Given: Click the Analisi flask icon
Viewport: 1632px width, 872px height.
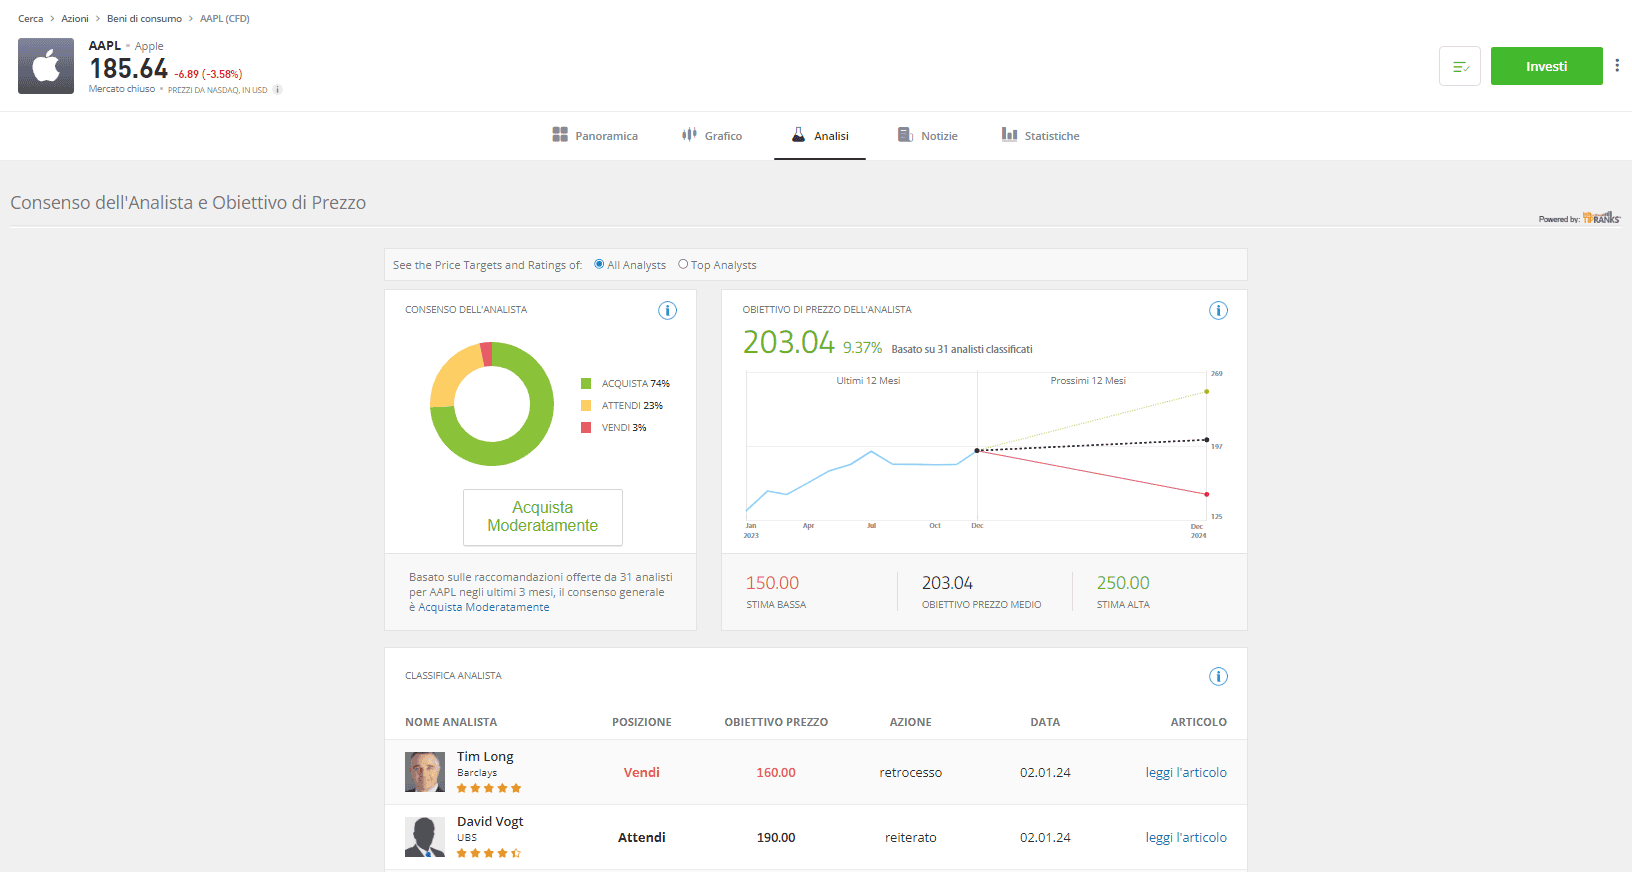Looking at the screenshot, I should pos(798,134).
